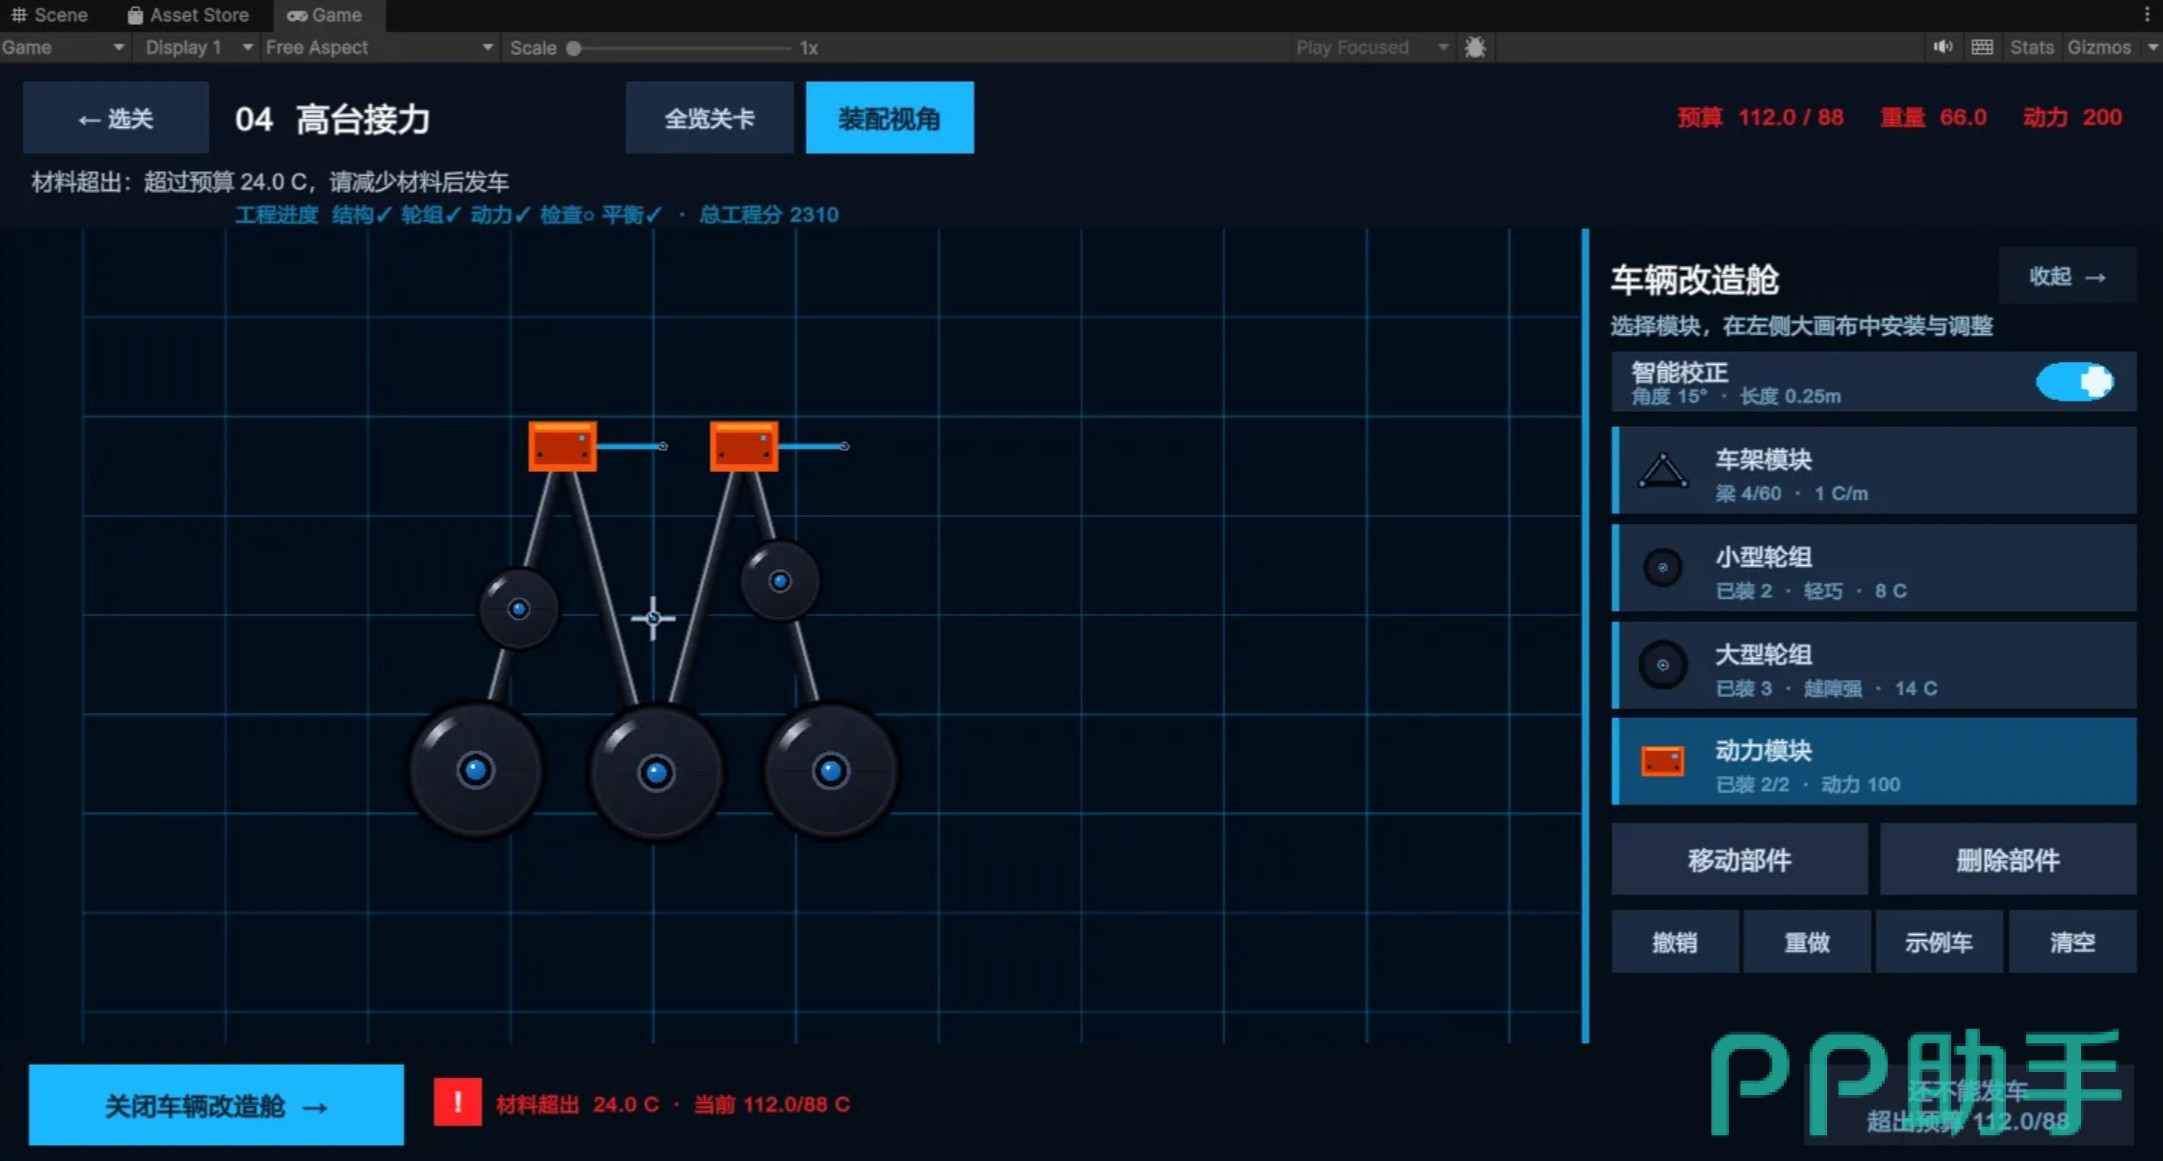Open the Game view type dropdown

click(63, 47)
